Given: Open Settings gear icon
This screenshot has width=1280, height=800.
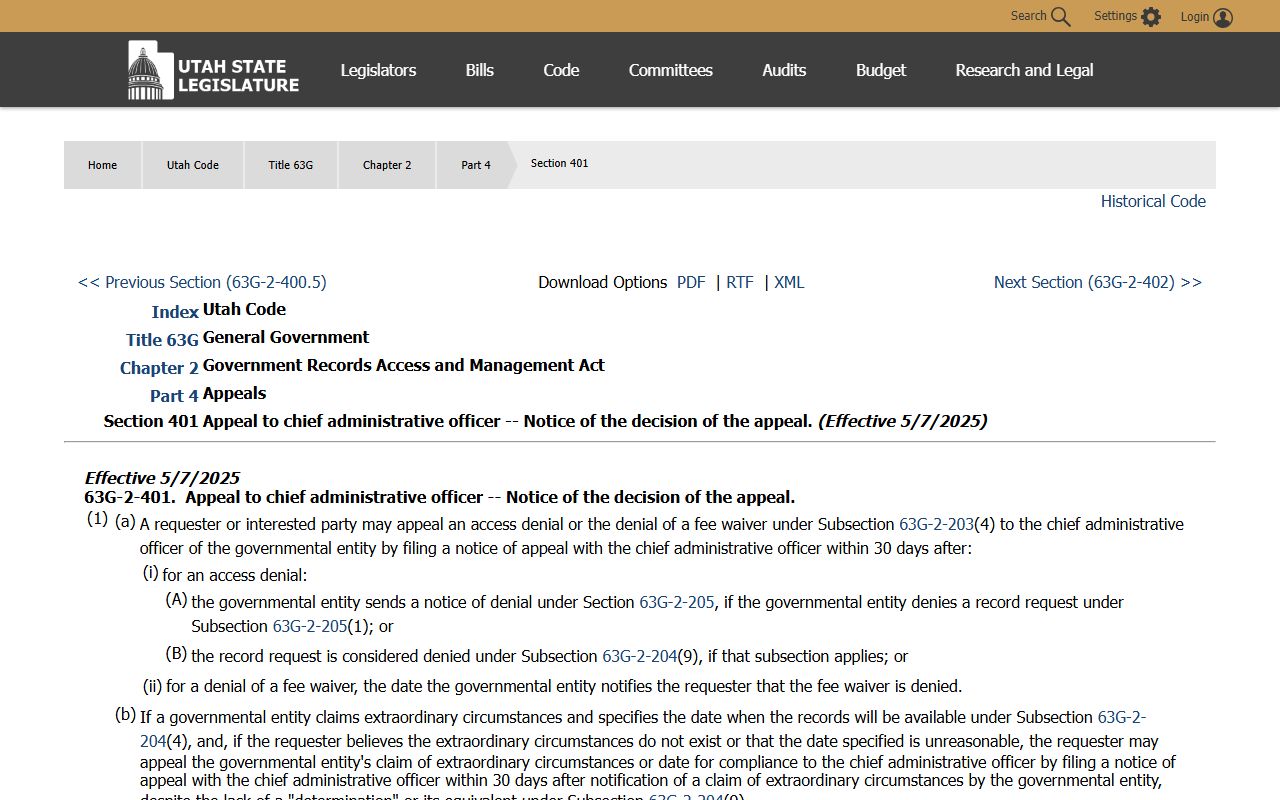Looking at the screenshot, I should pyautogui.click(x=1151, y=17).
